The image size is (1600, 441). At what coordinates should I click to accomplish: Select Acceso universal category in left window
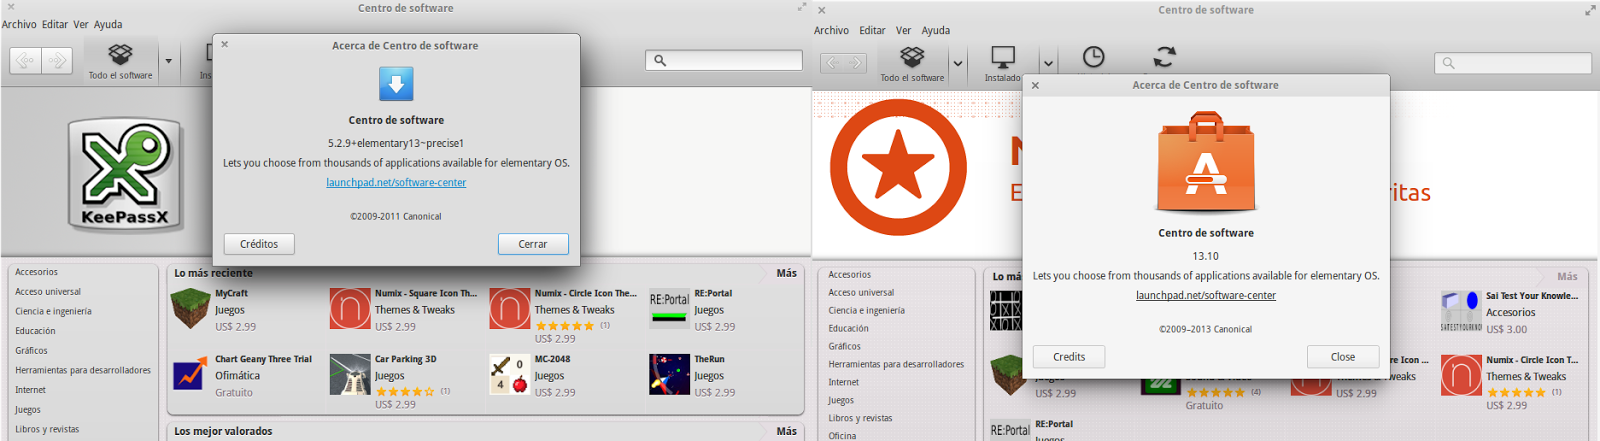tap(48, 292)
